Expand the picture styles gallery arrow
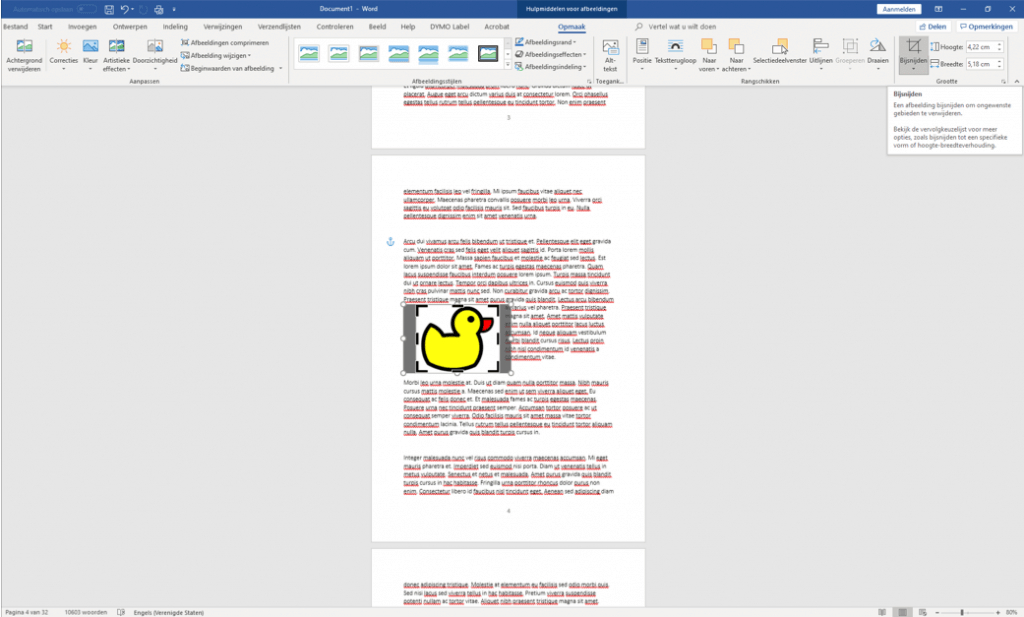Viewport: 1024px width, 617px height. tap(508, 65)
